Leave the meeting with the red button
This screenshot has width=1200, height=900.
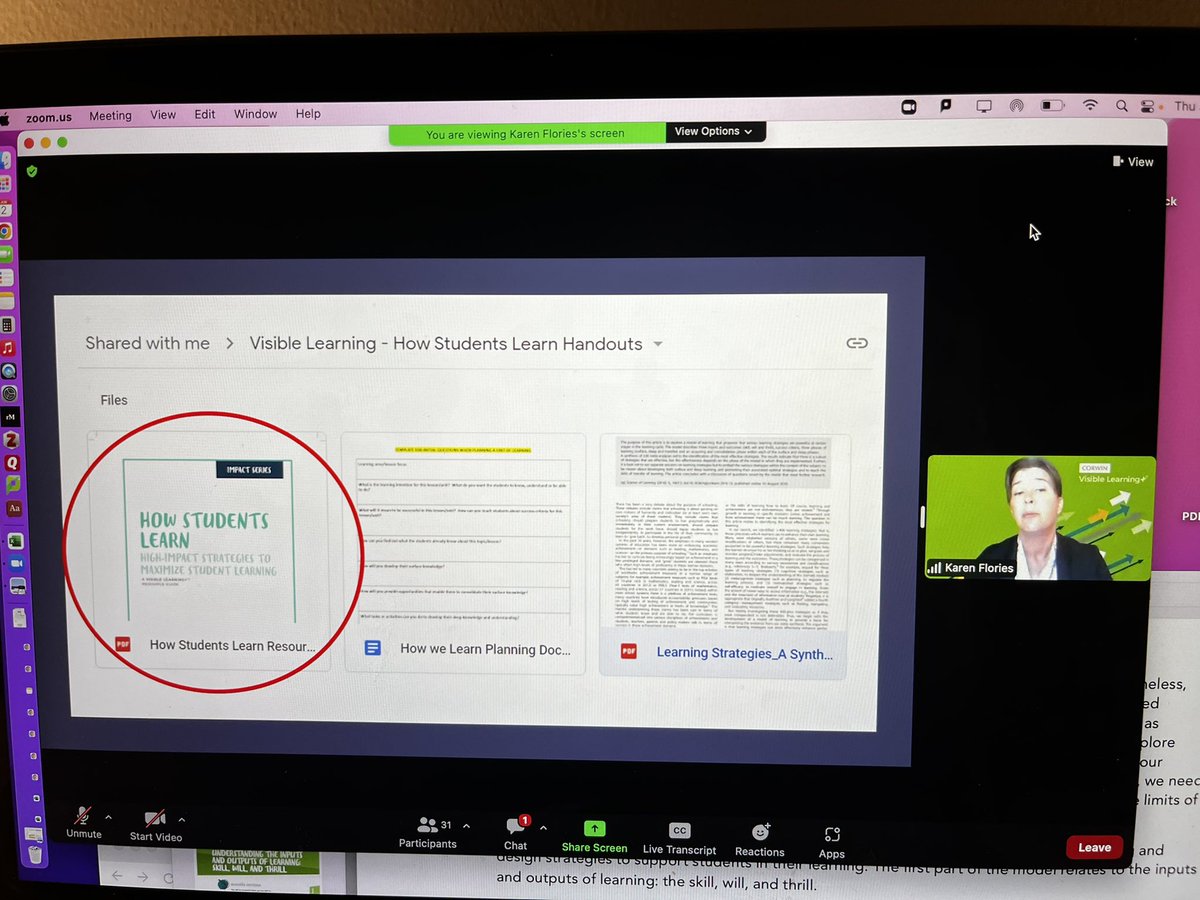[1094, 847]
